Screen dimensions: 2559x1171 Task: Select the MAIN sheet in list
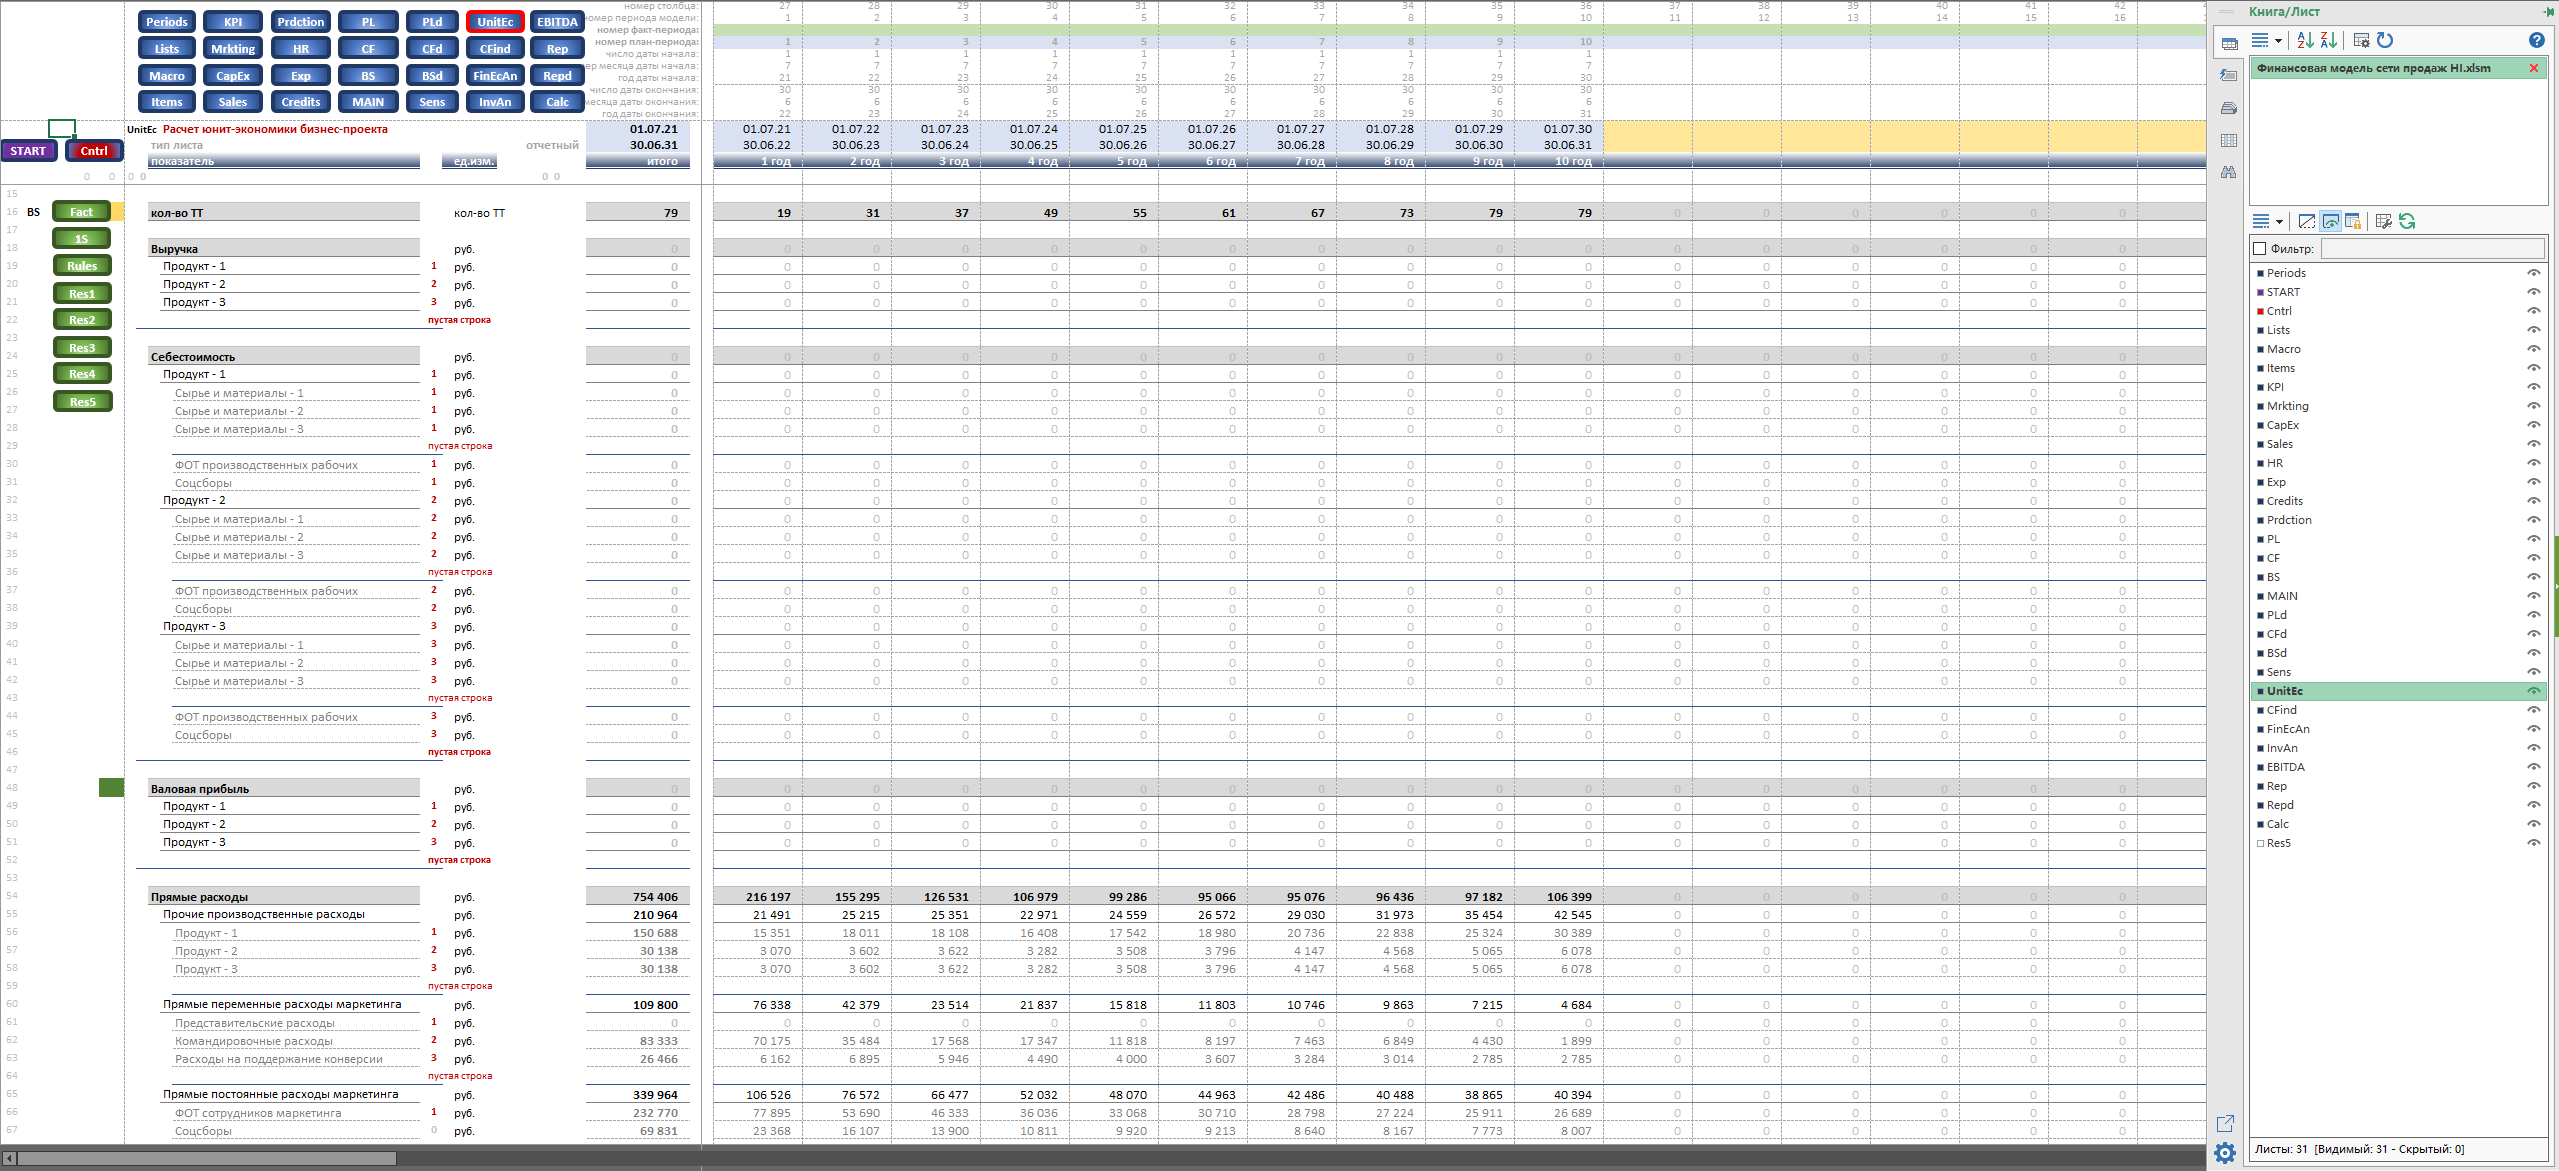click(x=2281, y=596)
